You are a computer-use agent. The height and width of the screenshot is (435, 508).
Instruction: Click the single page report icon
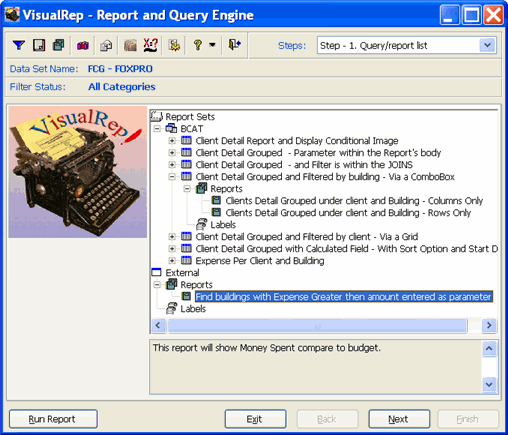(x=39, y=45)
